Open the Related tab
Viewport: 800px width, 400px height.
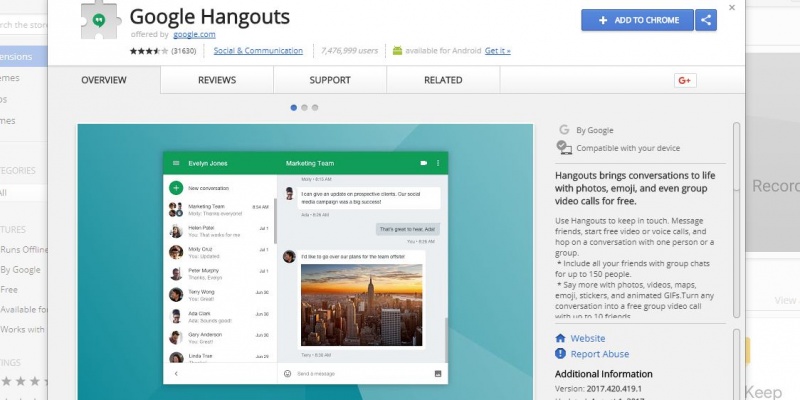tap(443, 80)
